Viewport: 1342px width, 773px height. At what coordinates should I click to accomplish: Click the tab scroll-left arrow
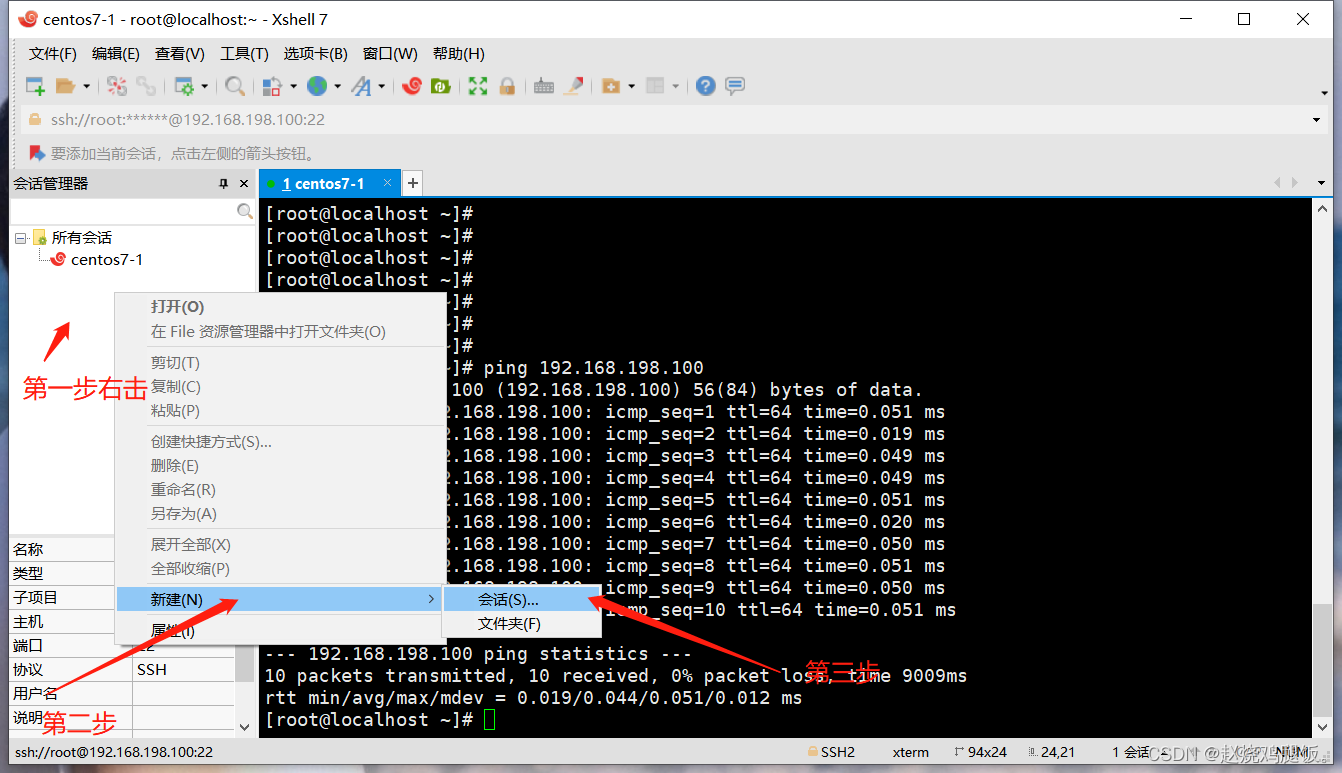coord(1277,183)
